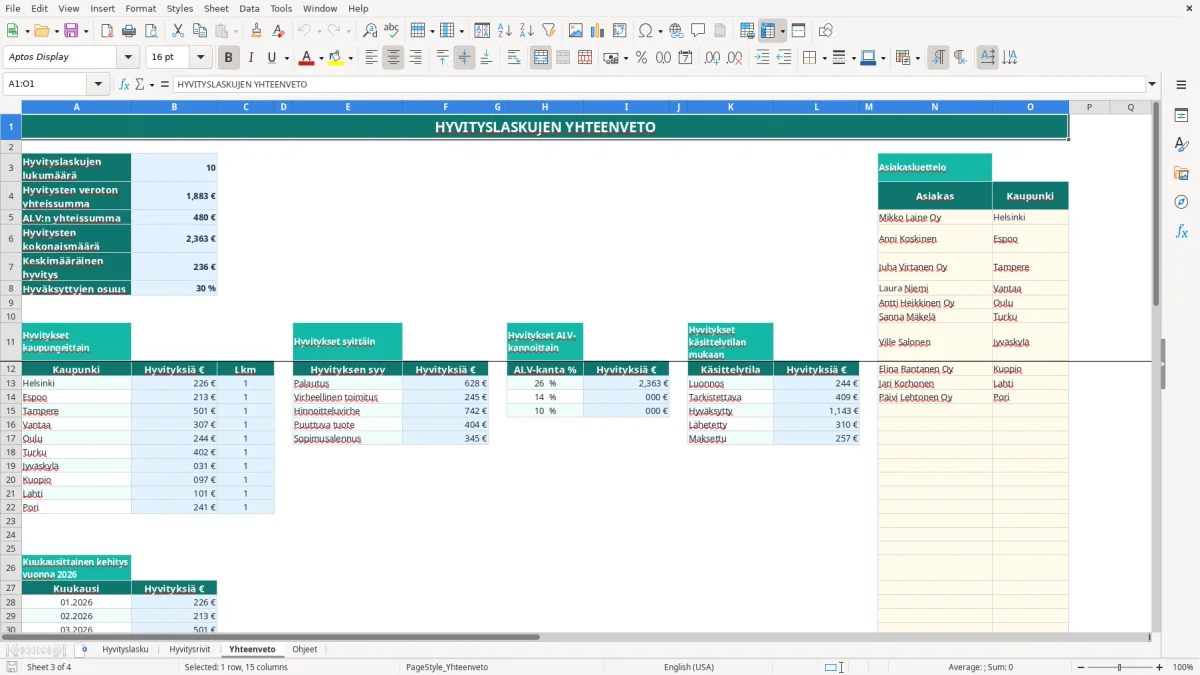The image size is (1200, 675).
Task: Click the Cut scissors icon
Action: click(177, 31)
